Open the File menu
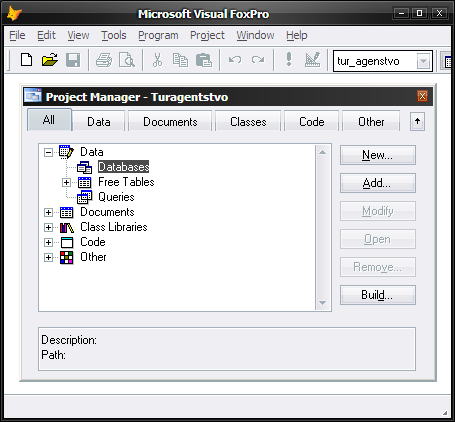 click(17, 35)
